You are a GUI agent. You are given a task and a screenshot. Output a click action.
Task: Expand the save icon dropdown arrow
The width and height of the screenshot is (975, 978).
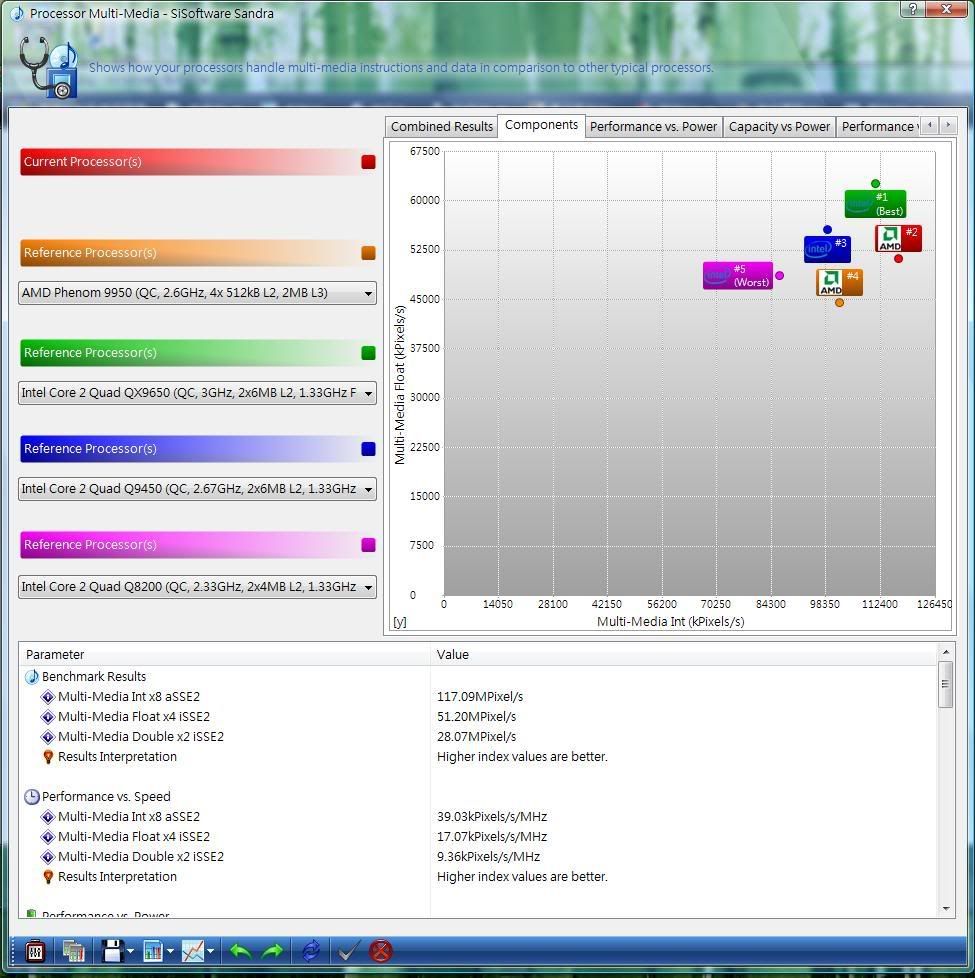[130, 952]
